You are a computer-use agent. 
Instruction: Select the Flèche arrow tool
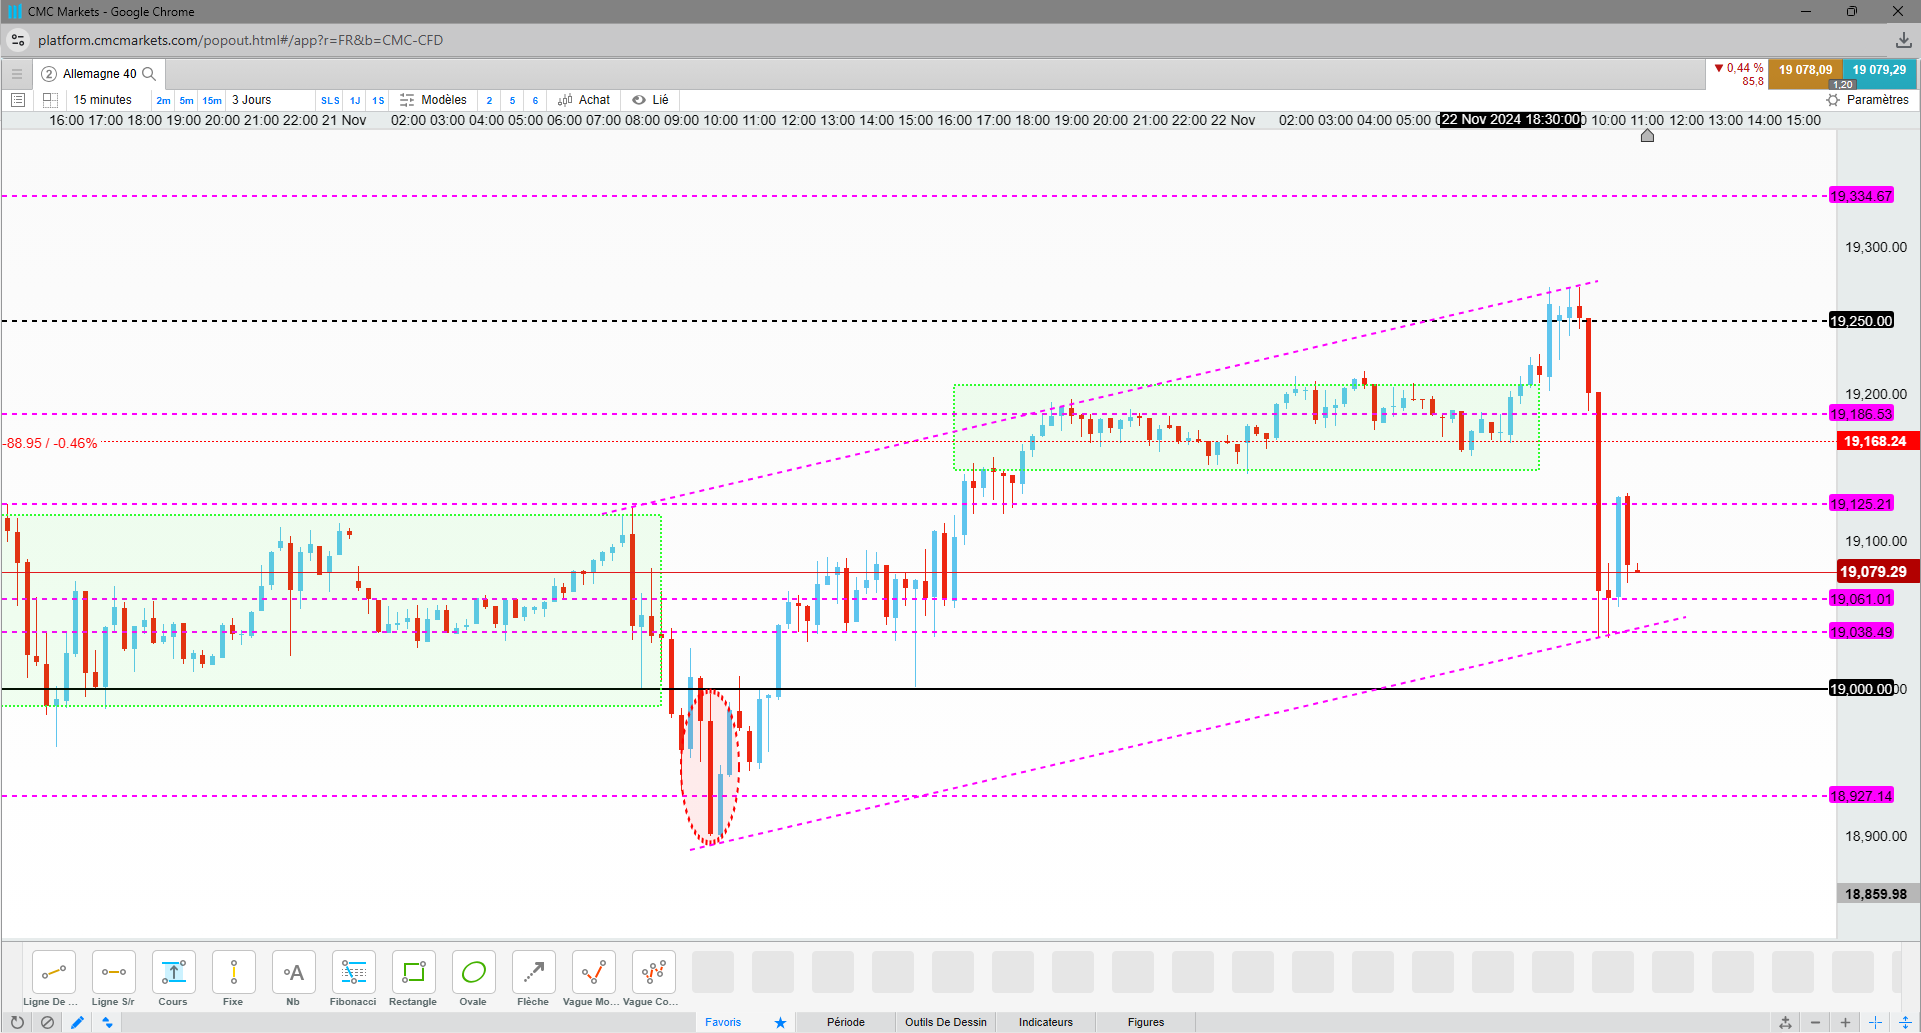click(x=534, y=973)
